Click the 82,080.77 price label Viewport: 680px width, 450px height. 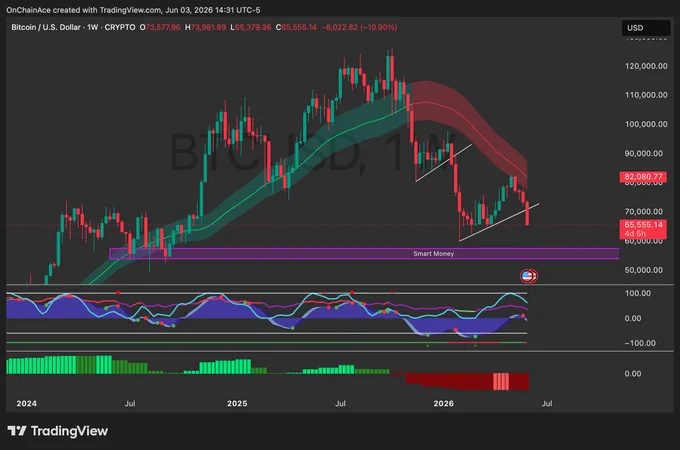643,176
